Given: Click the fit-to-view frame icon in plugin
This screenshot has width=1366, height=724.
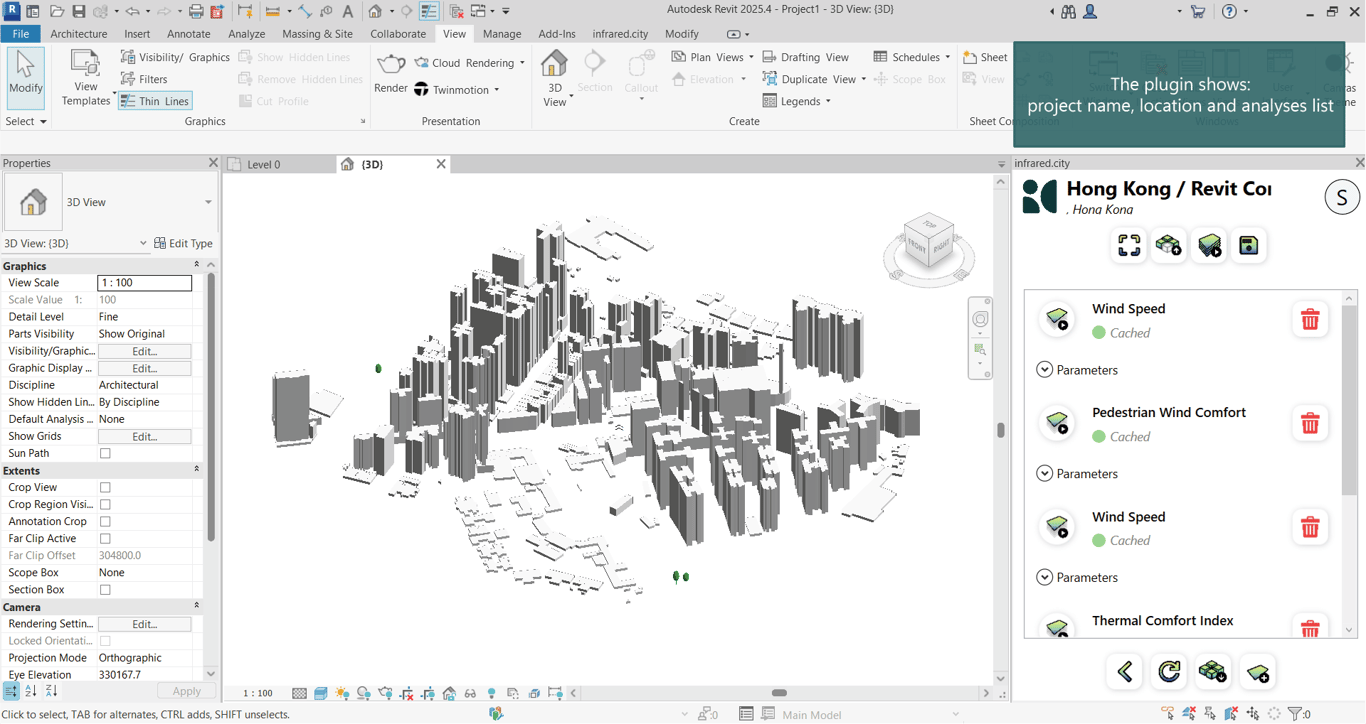Looking at the screenshot, I should click(x=1129, y=246).
